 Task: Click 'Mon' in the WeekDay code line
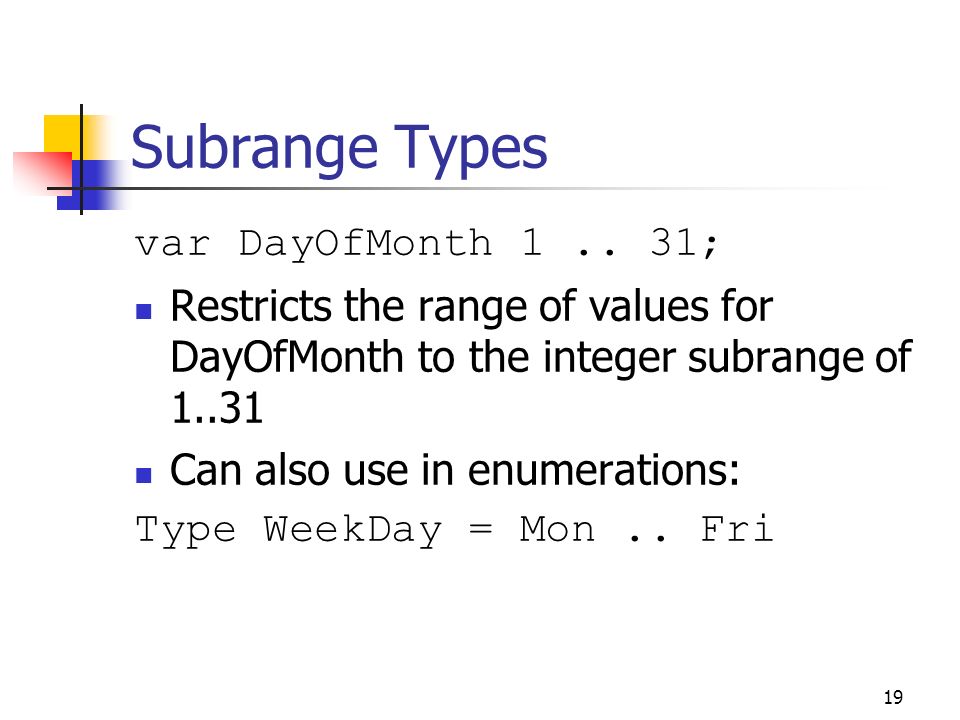tap(557, 529)
